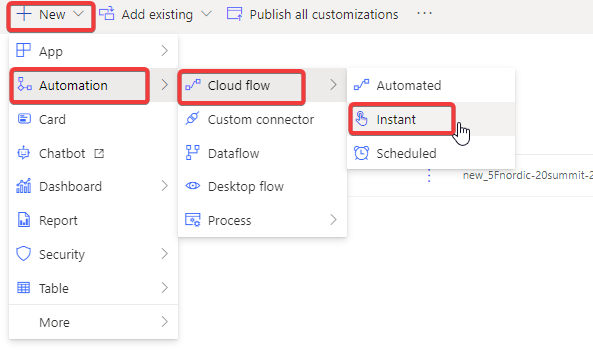Expand the Security submenu chevron
The height and width of the screenshot is (360, 593).
[x=164, y=254]
